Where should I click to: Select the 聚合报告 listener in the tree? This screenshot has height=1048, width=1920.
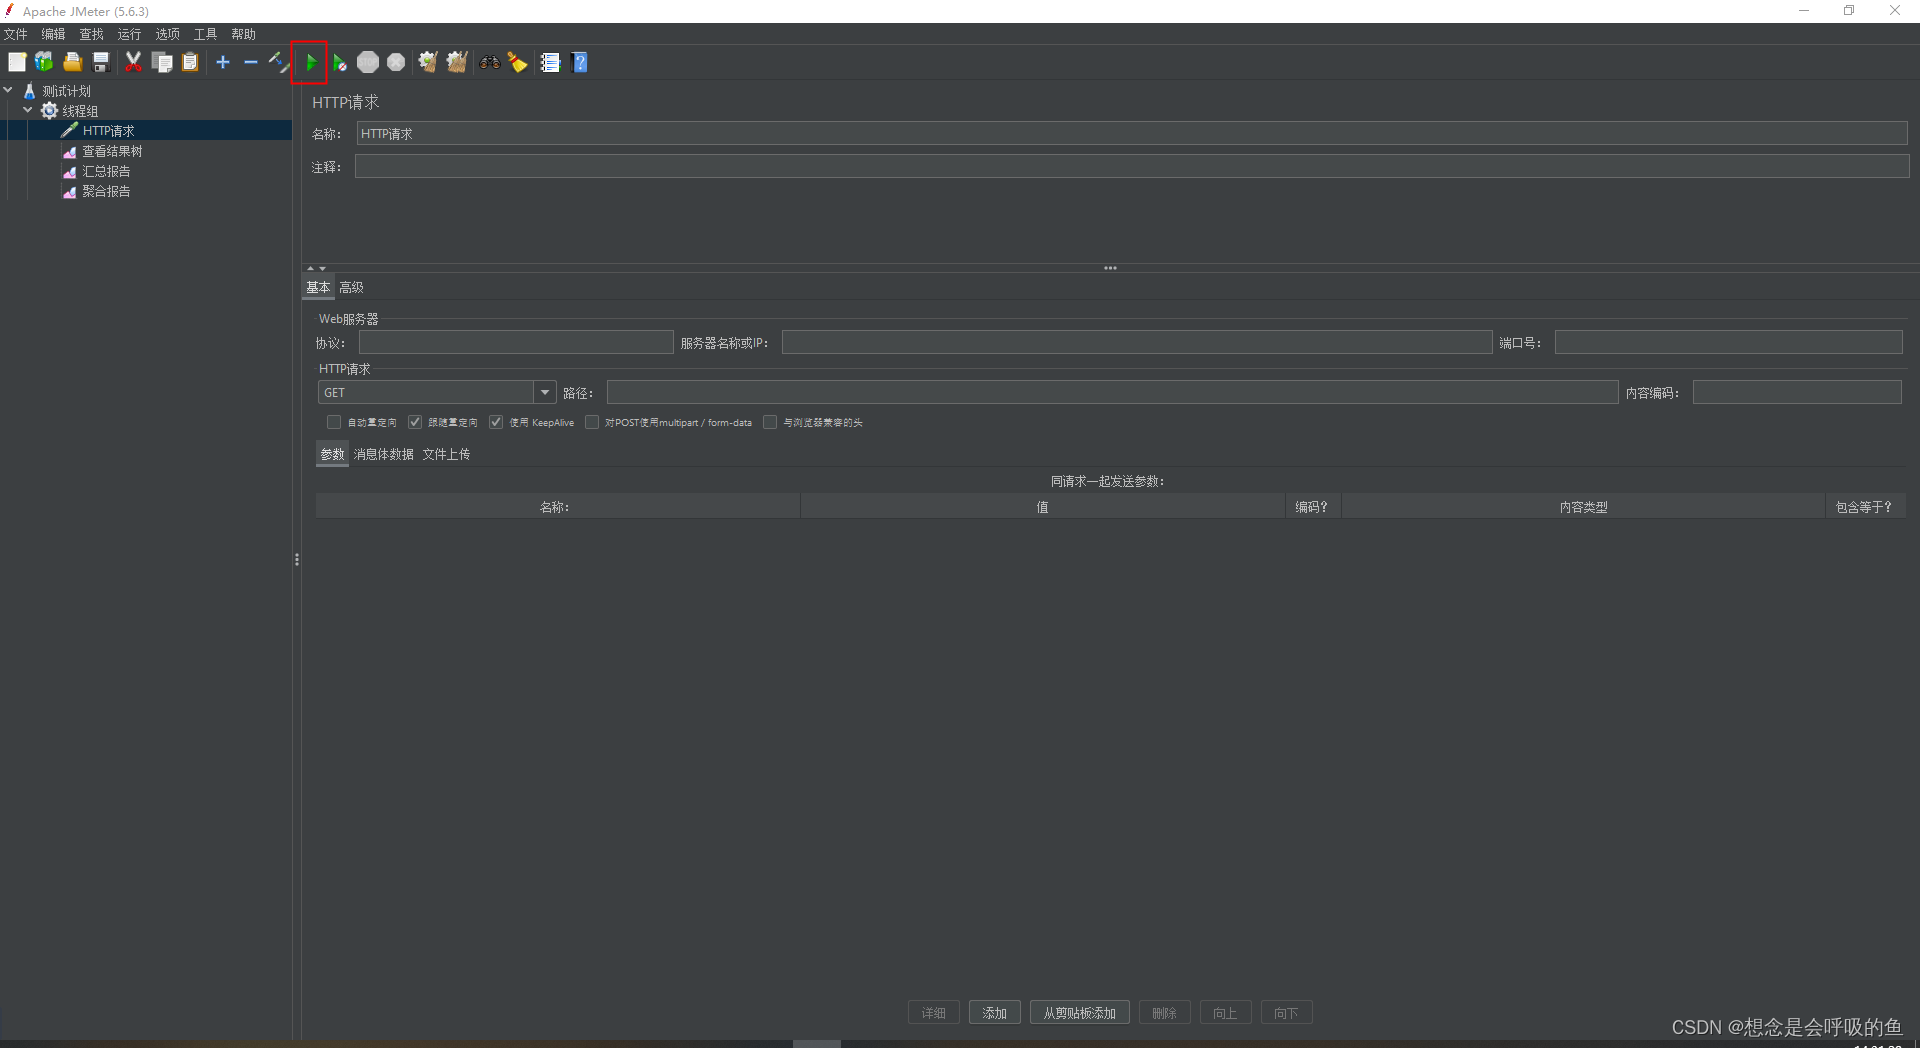[106, 191]
